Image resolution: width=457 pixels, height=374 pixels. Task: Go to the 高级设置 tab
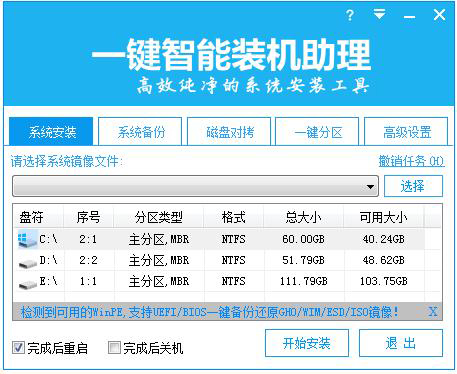(406, 131)
